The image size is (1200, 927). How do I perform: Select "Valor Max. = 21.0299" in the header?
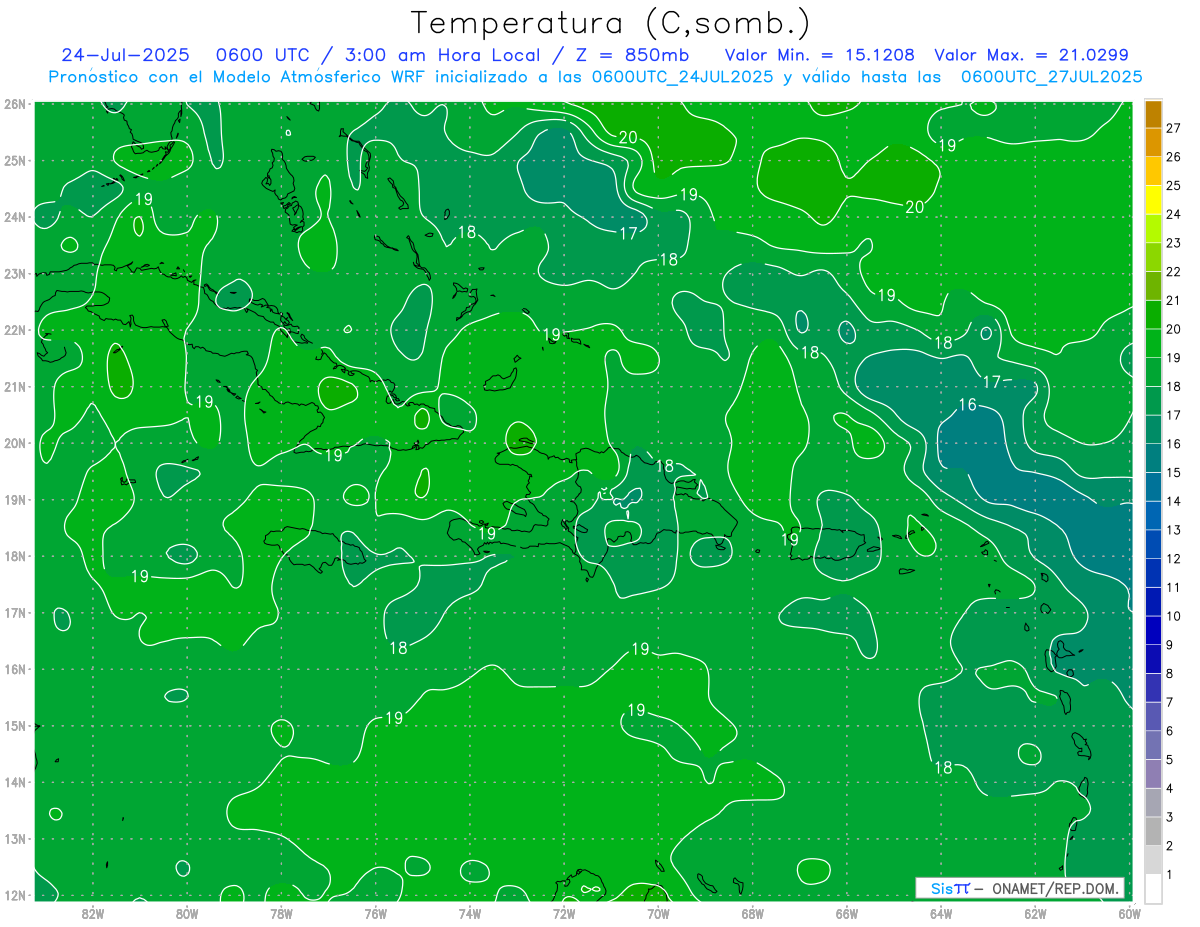[x=1031, y=55]
